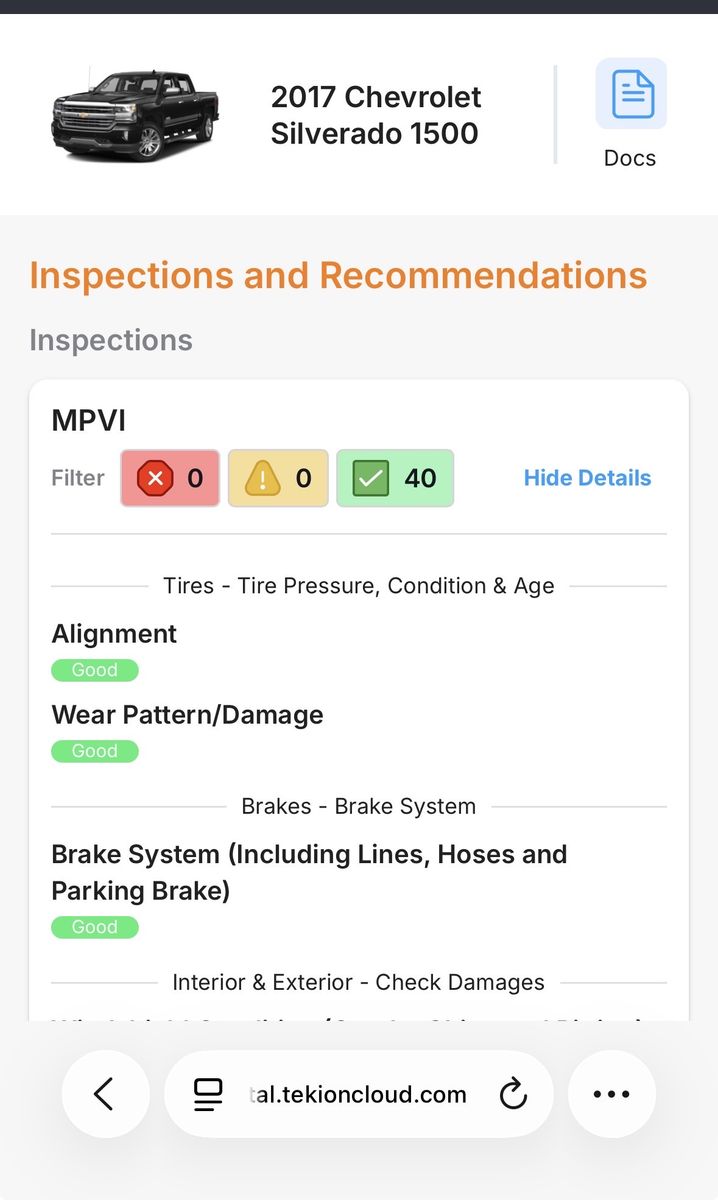Click the Docs label

pos(630,158)
